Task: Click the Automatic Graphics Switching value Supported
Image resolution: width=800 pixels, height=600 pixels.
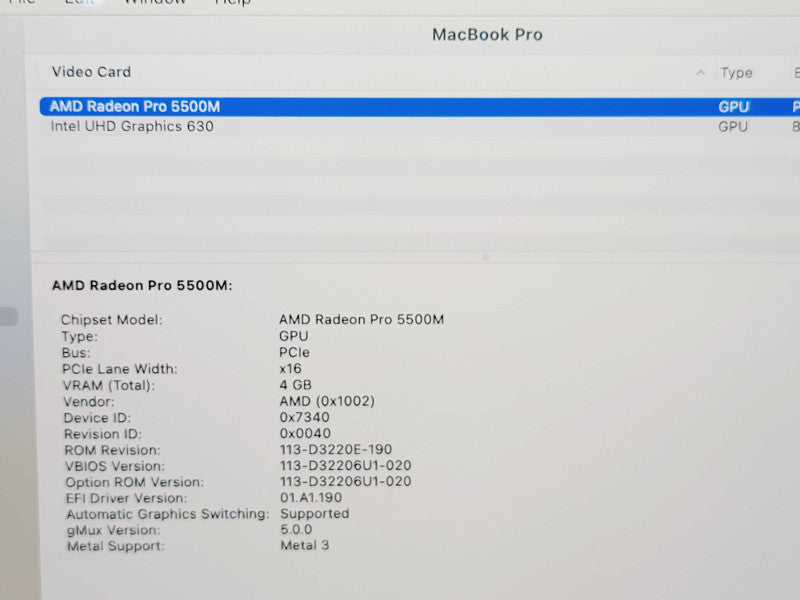Action: click(x=315, y=513)
